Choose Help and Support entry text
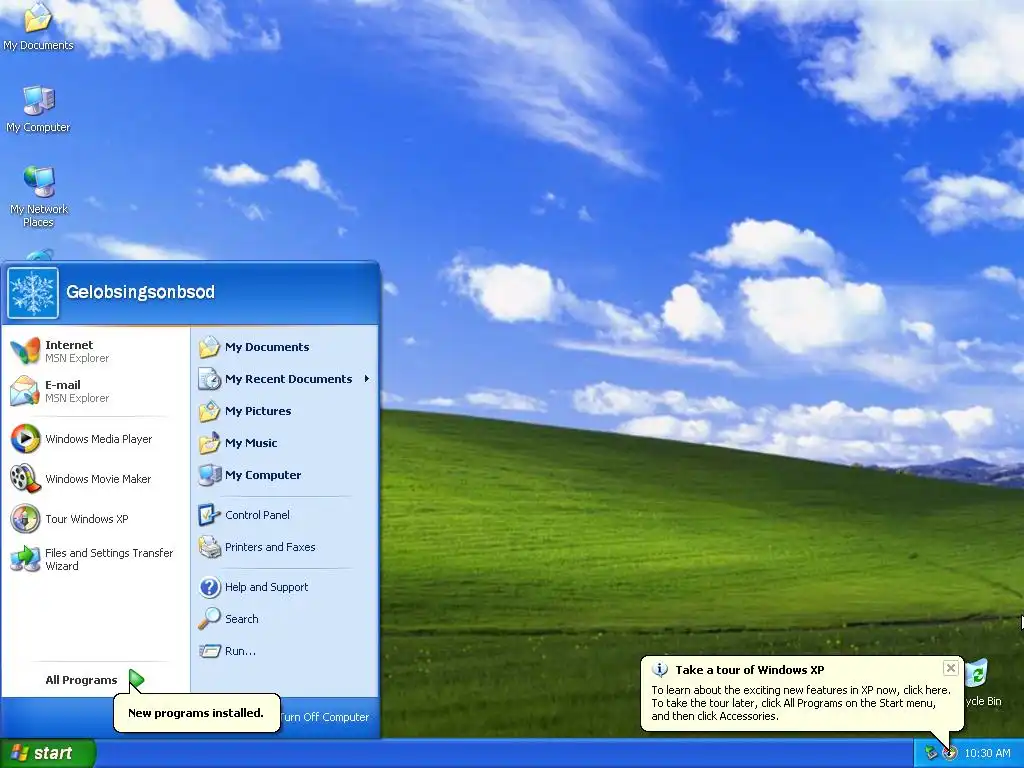This screenshot has width=1024, height=768. pos(266,586)
